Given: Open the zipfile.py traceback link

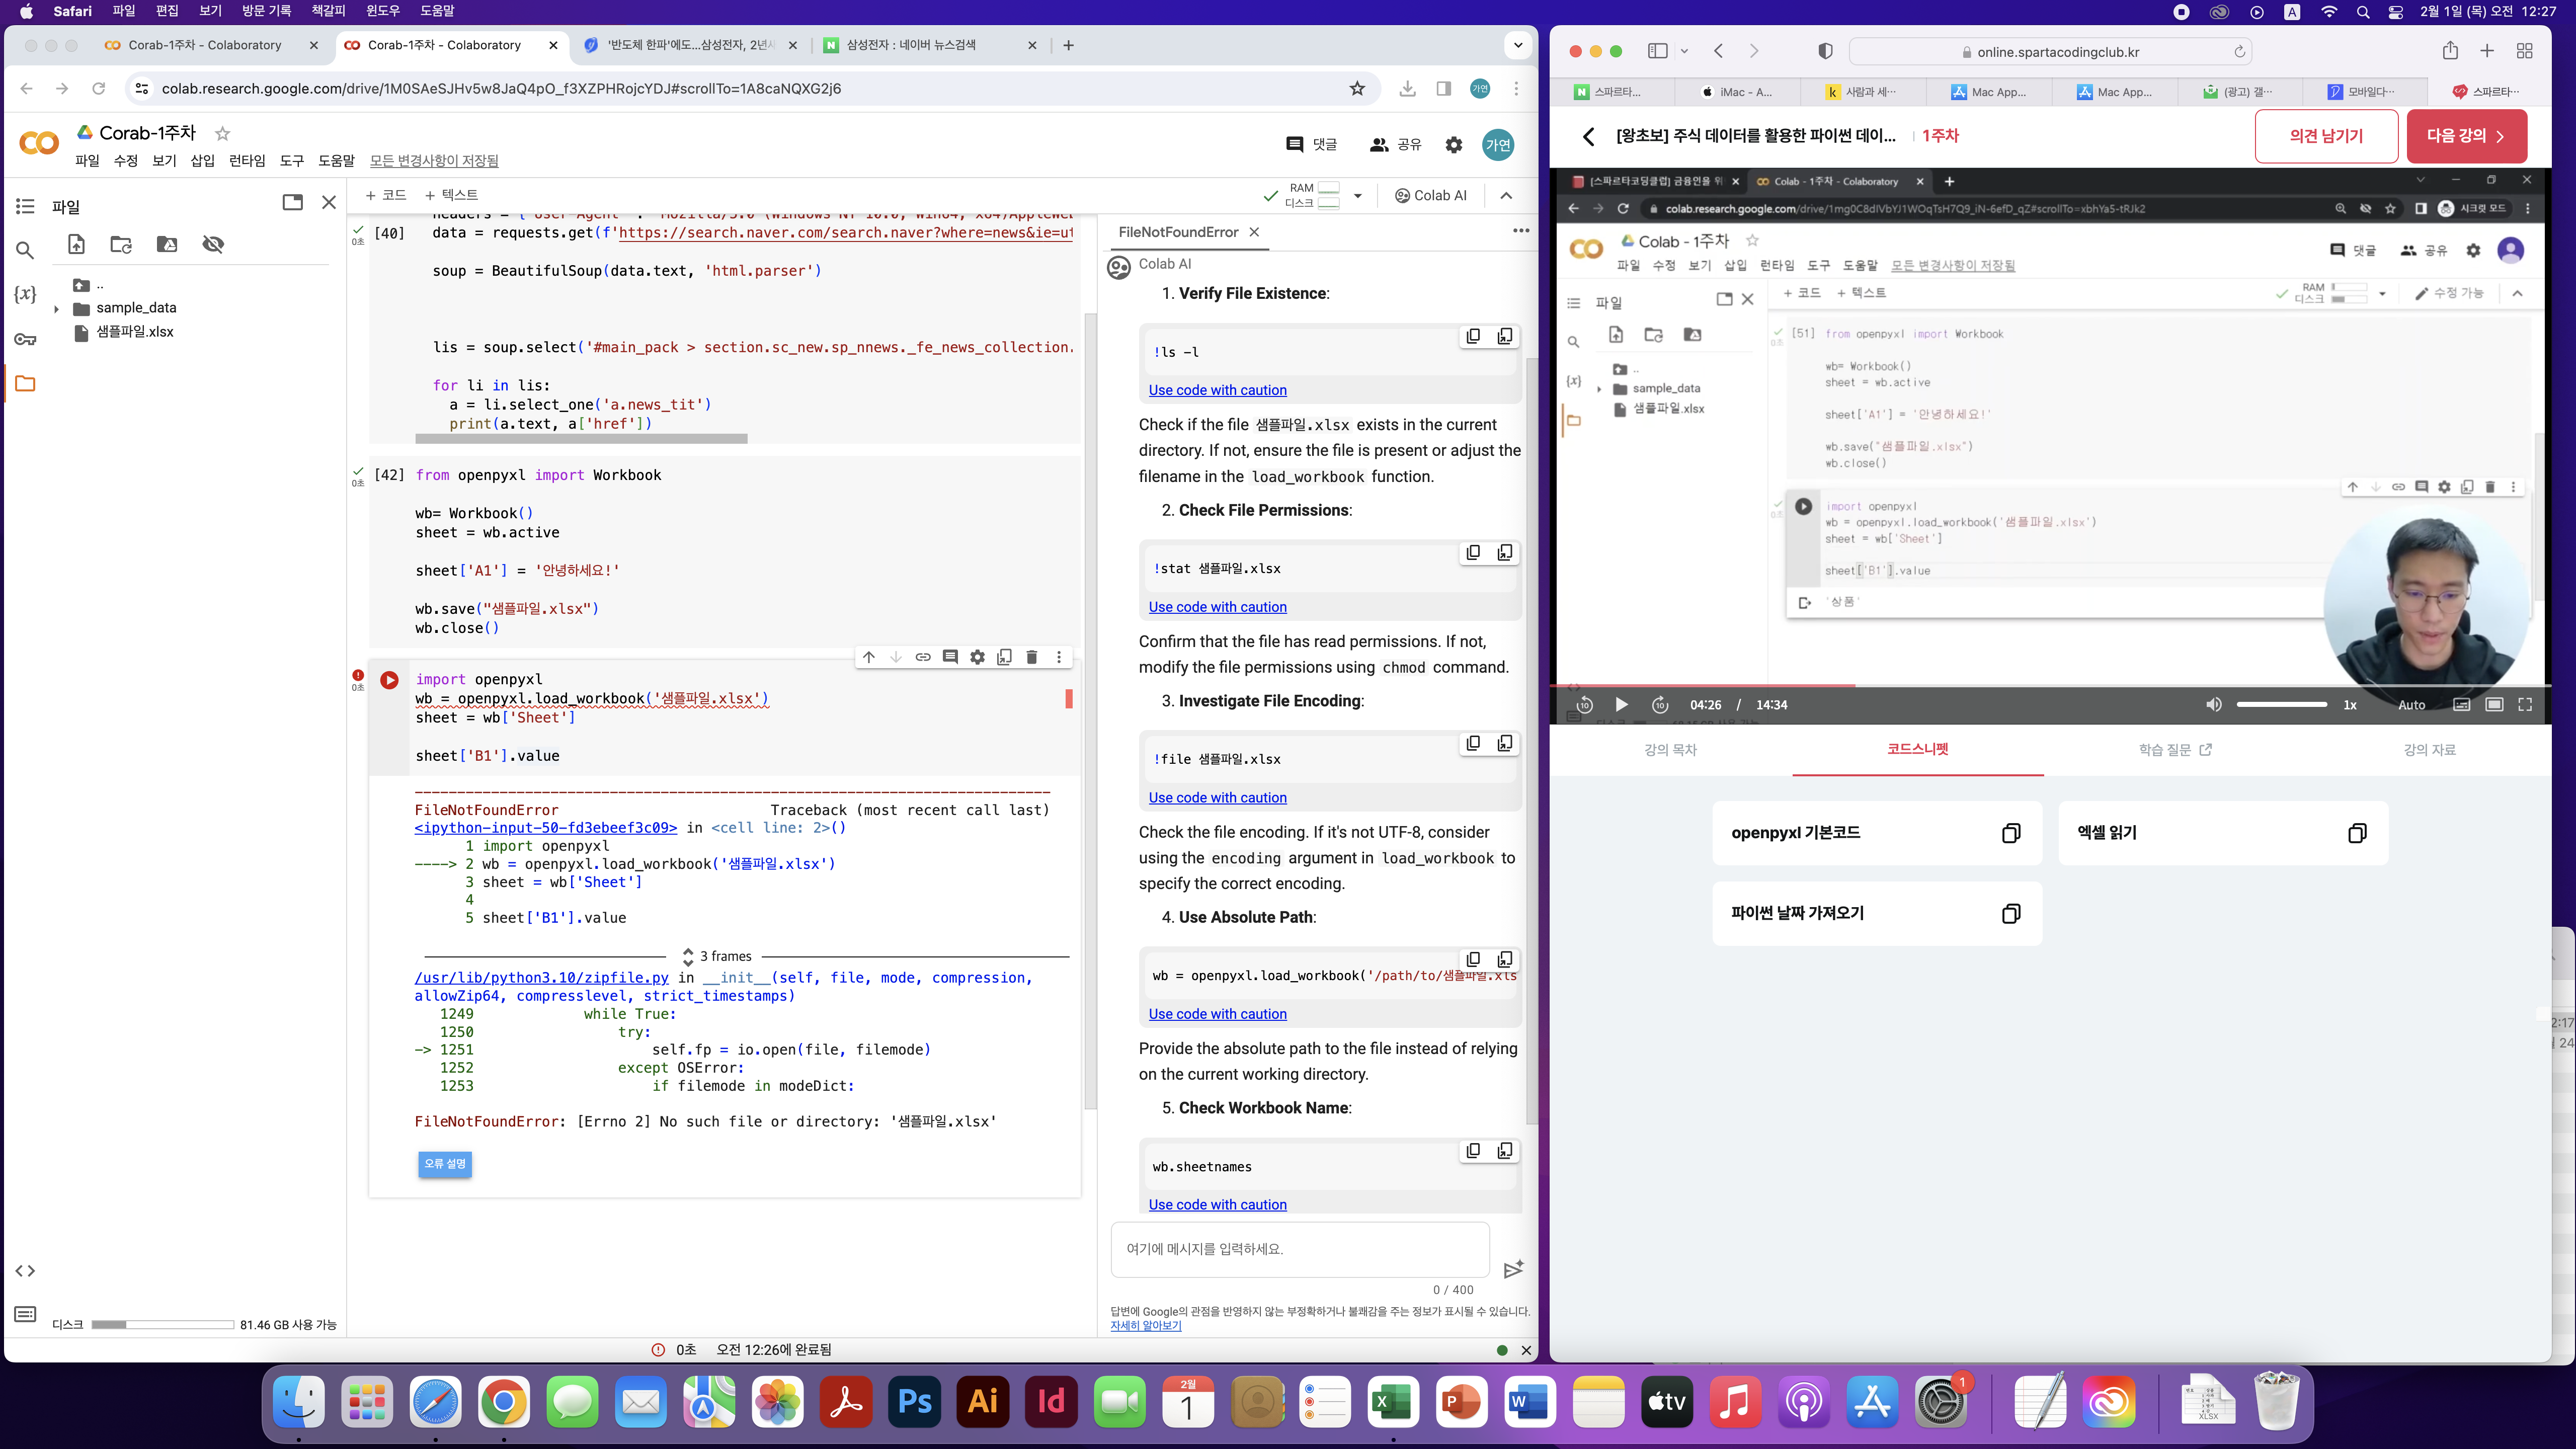Looking at the screenshot, I should (542, 978).
